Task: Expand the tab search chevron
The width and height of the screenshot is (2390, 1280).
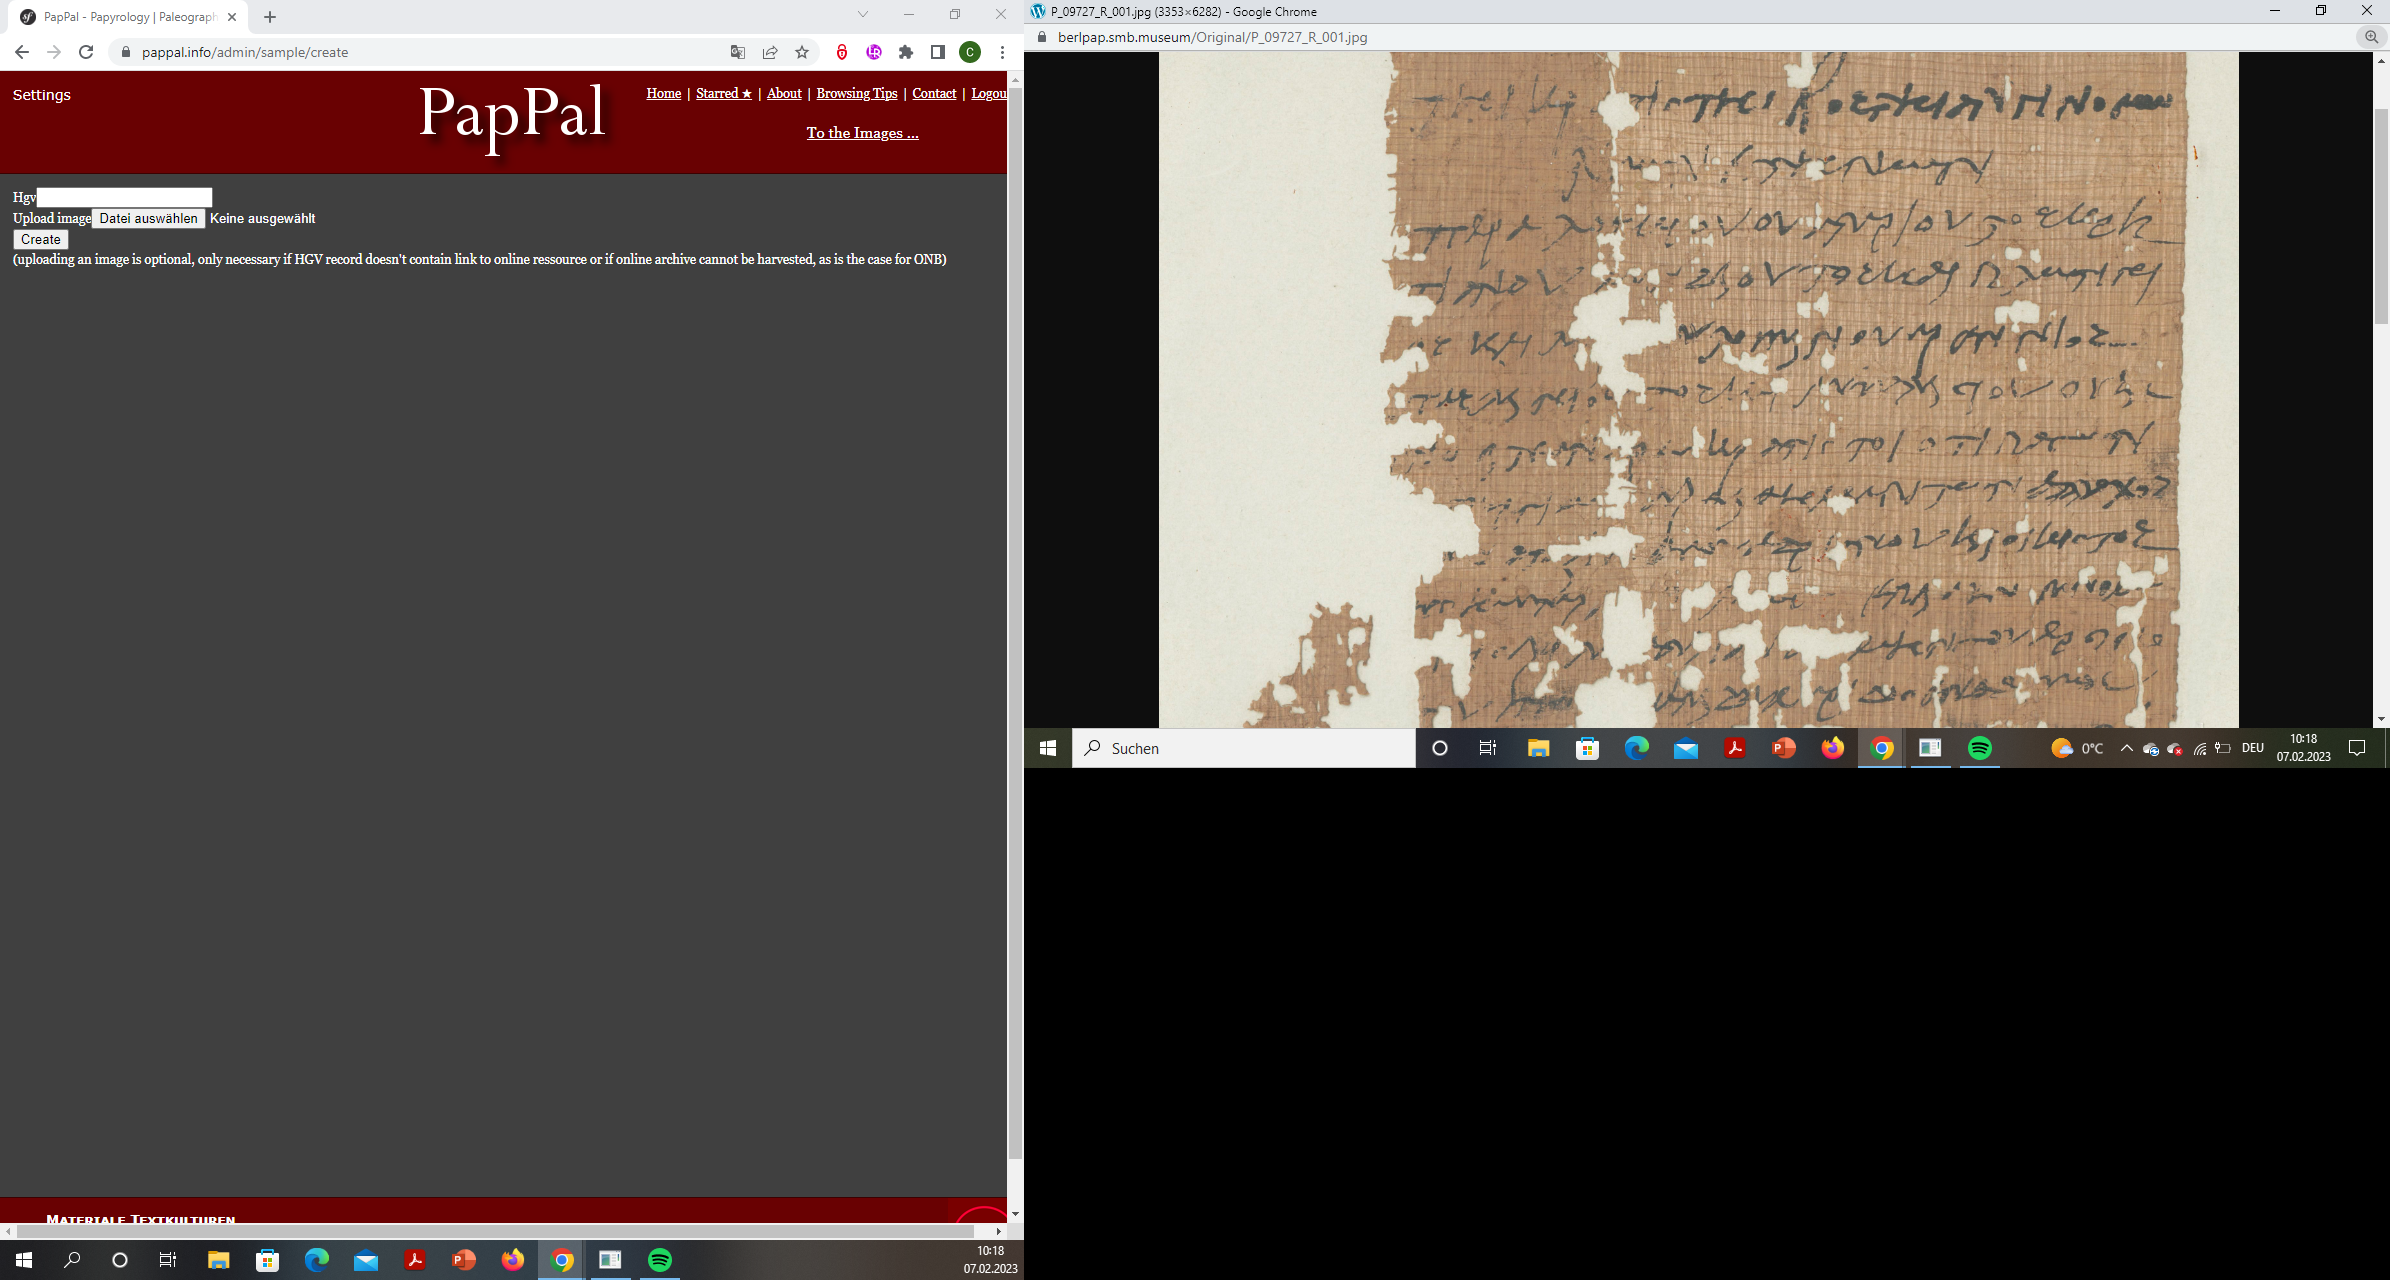Action: click(863, 14)
